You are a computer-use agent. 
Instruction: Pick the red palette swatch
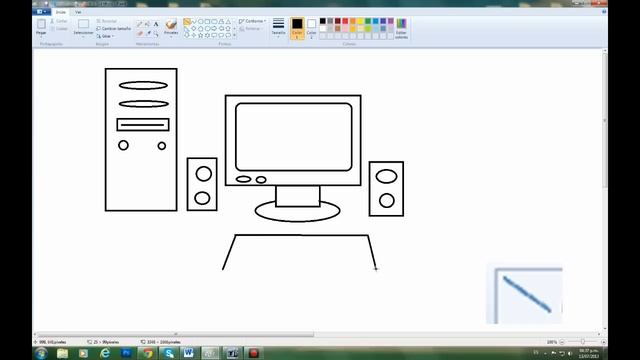click(345, 21)
